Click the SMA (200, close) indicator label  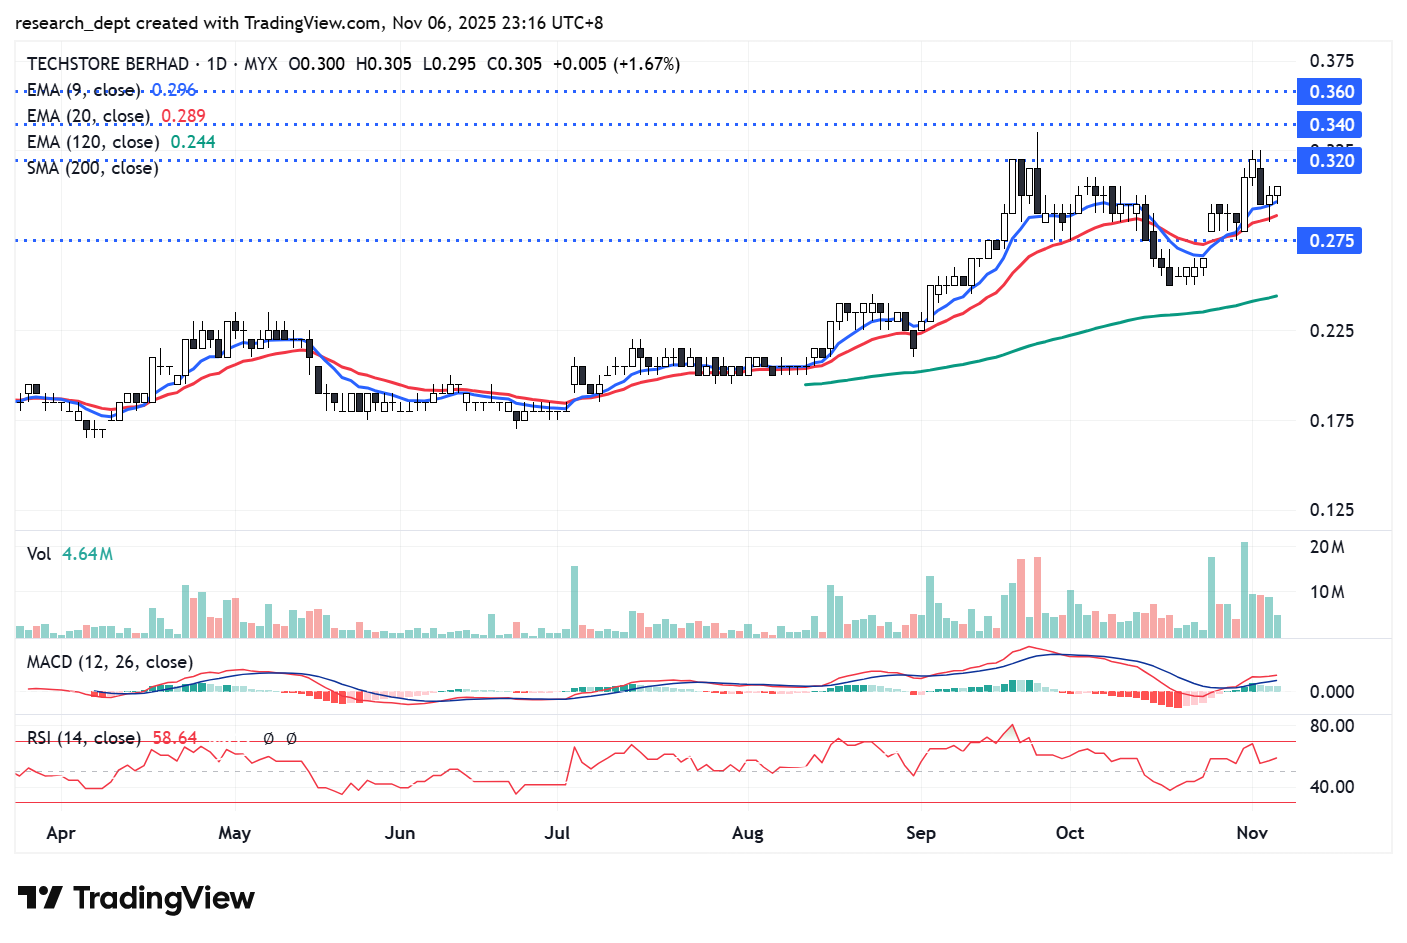tap(93, 168)
